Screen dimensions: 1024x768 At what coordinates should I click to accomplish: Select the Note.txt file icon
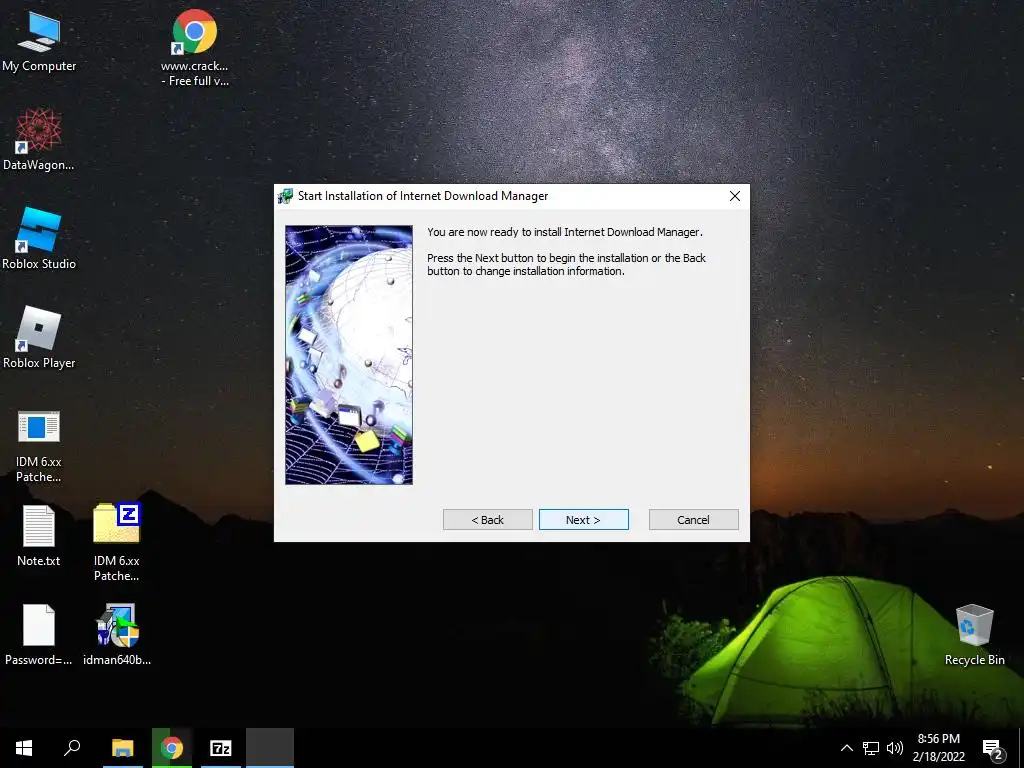click(x=39, y=536)
